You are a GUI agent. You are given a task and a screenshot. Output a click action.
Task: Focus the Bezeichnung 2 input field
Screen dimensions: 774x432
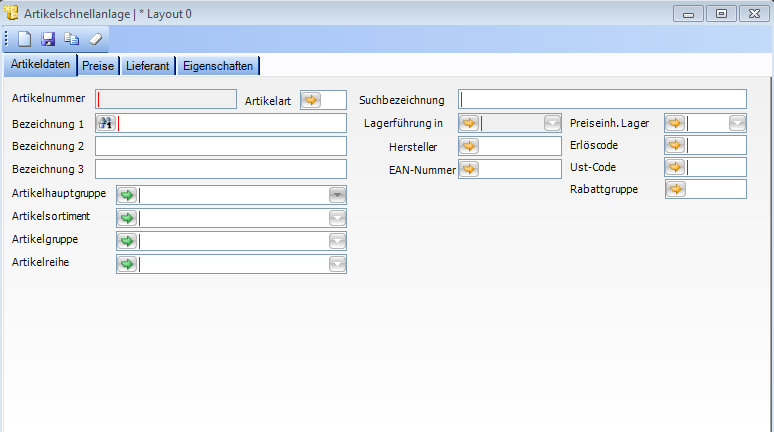[x=221, y=146]
